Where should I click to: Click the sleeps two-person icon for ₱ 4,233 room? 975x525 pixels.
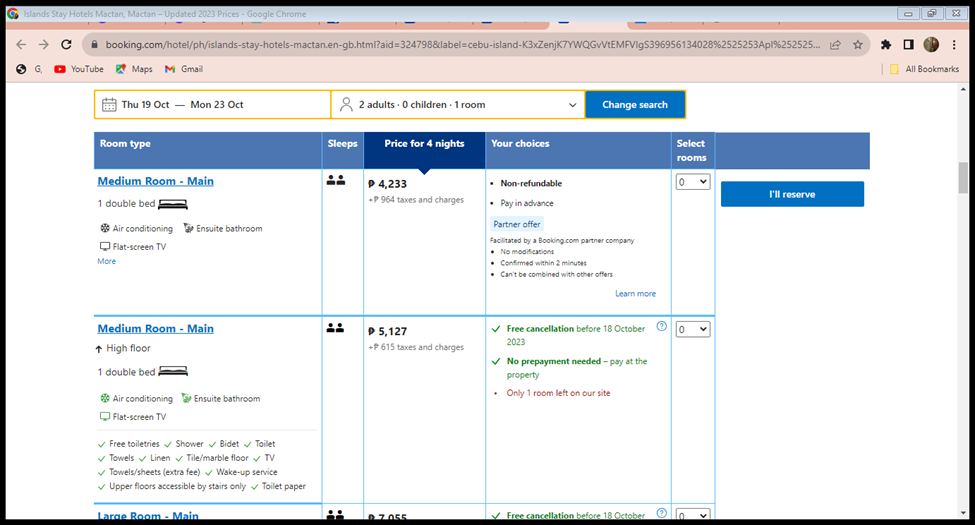pos(336,180)
